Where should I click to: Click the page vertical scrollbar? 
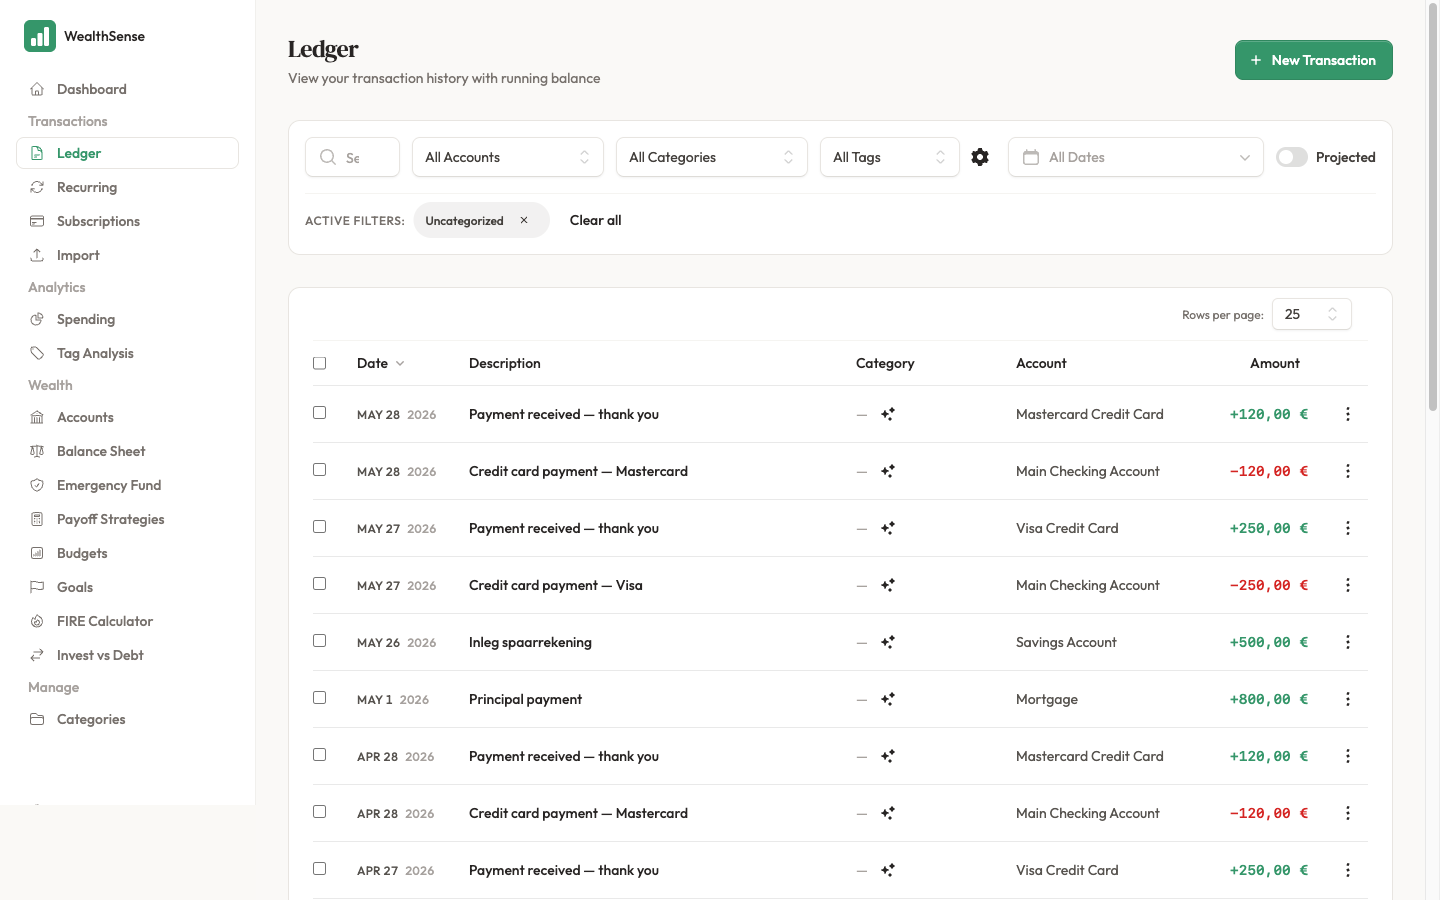coord(1433,208)
